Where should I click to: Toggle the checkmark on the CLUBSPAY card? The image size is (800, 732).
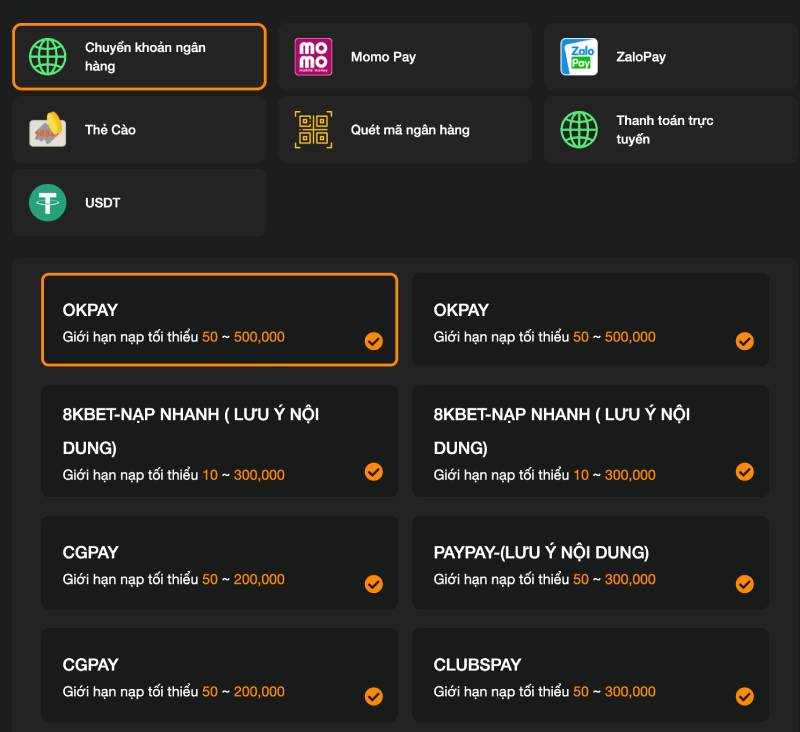(744, 696)
